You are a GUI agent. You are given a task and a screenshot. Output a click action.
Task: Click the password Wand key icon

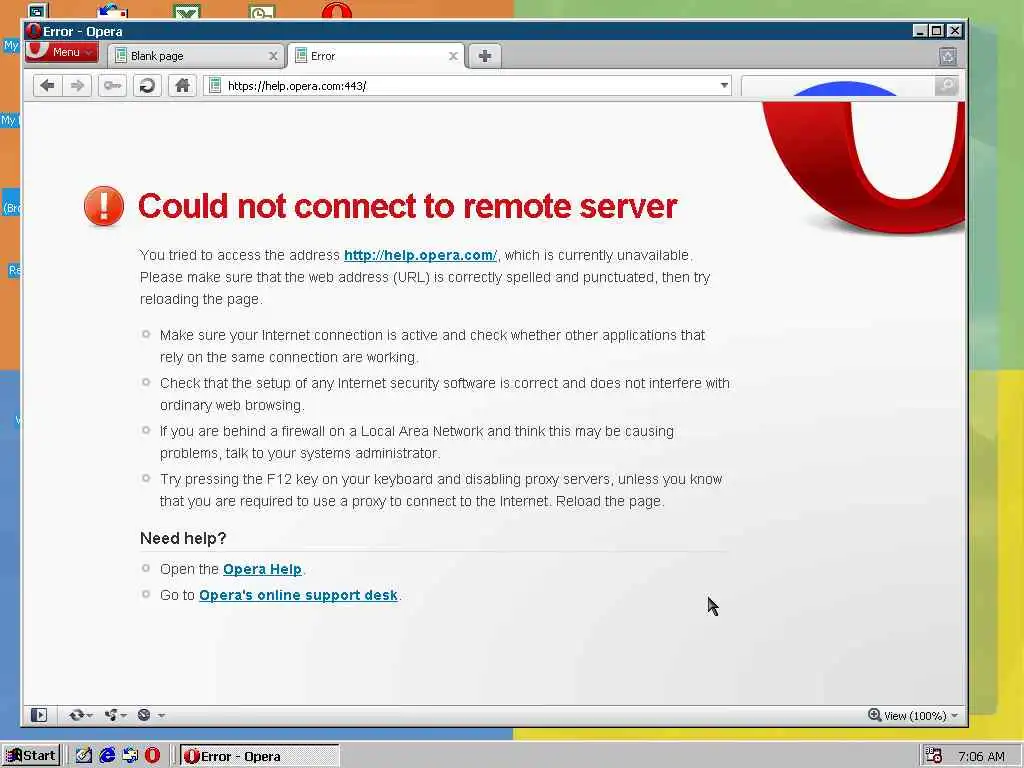(x=112, y=86)
